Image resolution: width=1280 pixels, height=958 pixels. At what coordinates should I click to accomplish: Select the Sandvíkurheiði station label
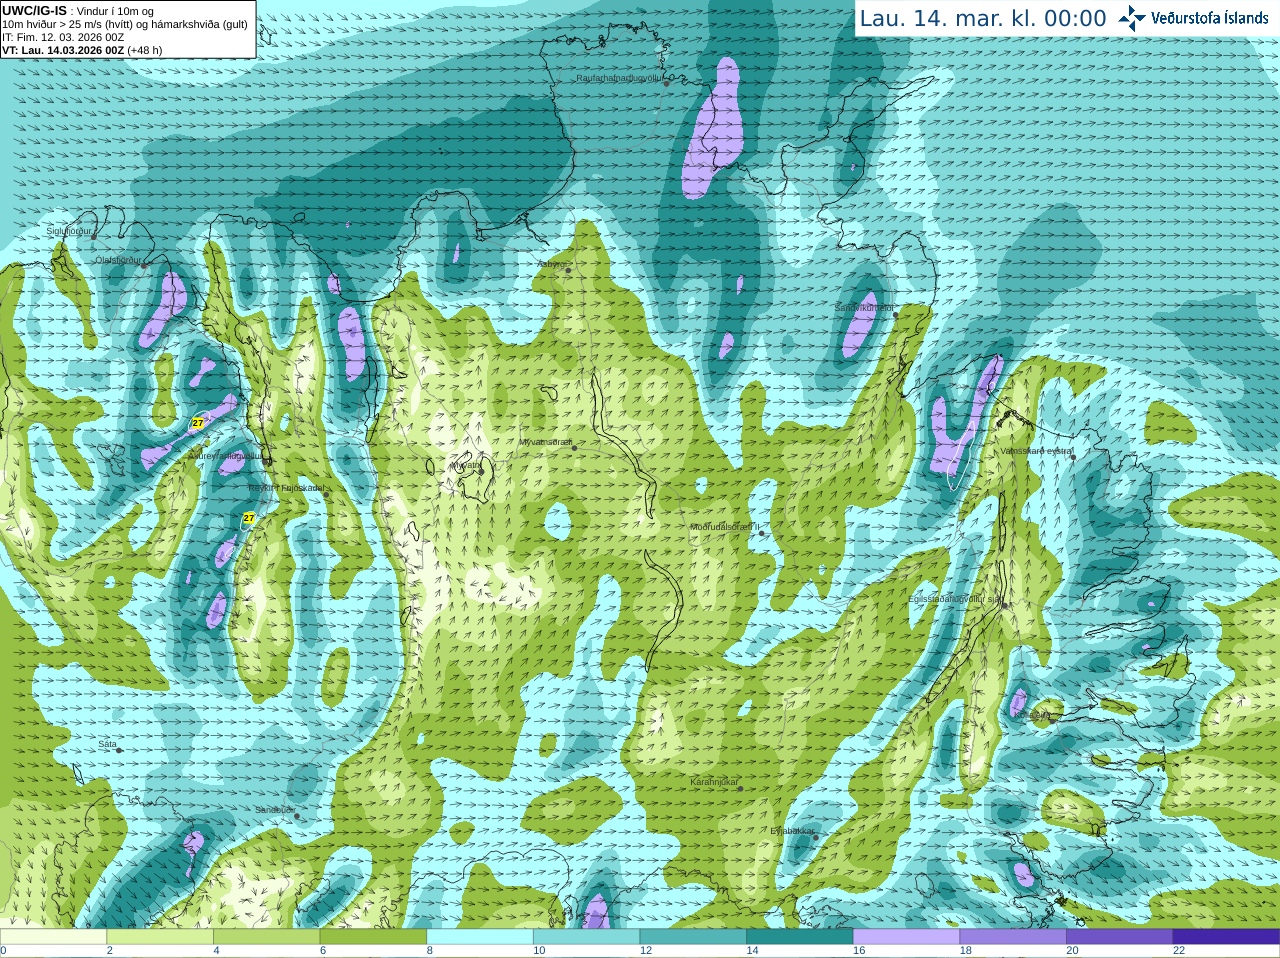[864, 309]
